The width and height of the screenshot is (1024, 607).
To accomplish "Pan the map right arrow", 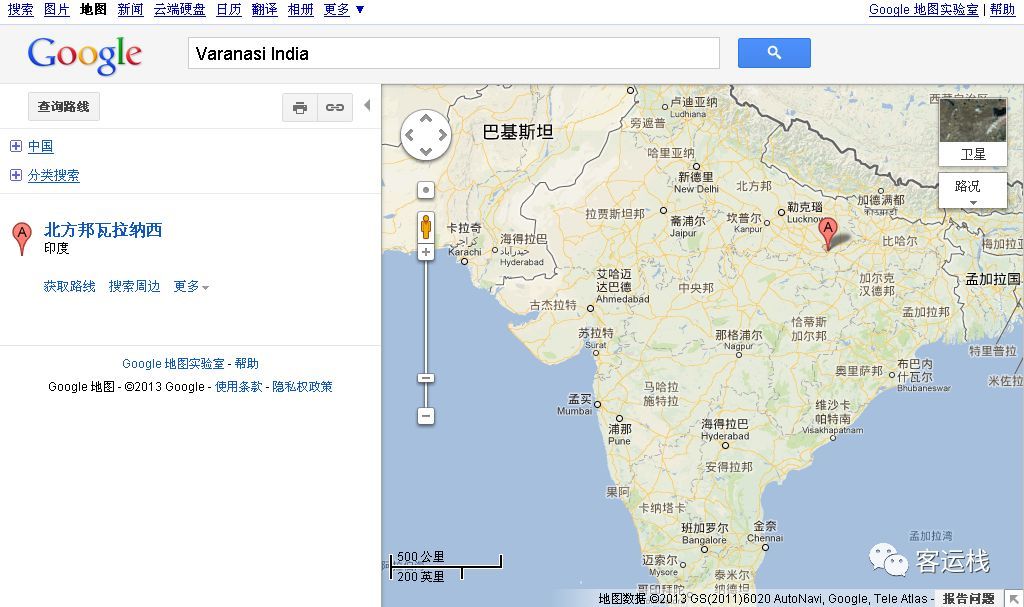I will (x=443, y=135).
